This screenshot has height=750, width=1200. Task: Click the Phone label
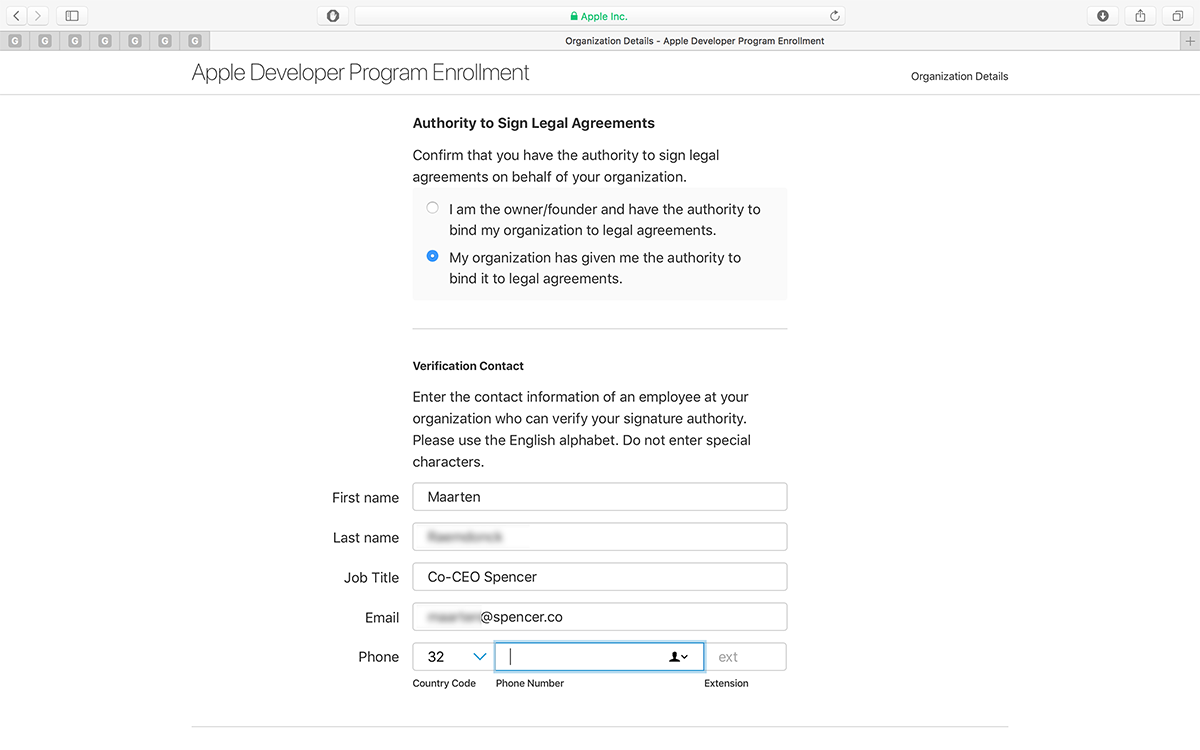pyautogui.click(x=379, y=657)
